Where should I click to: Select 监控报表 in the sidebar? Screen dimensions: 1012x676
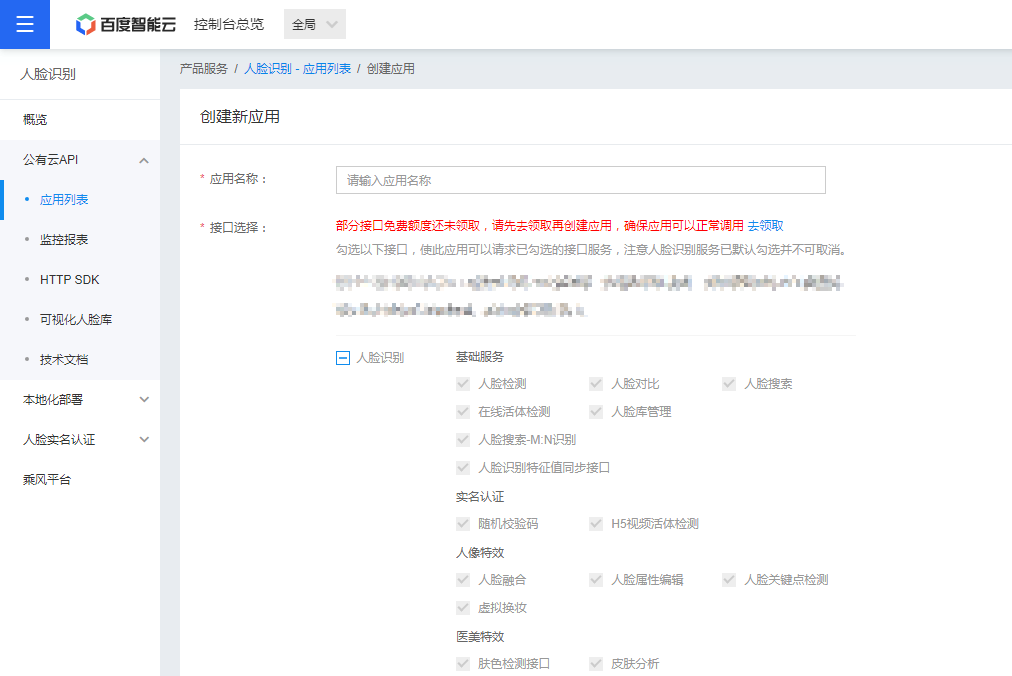coord(64,240)
